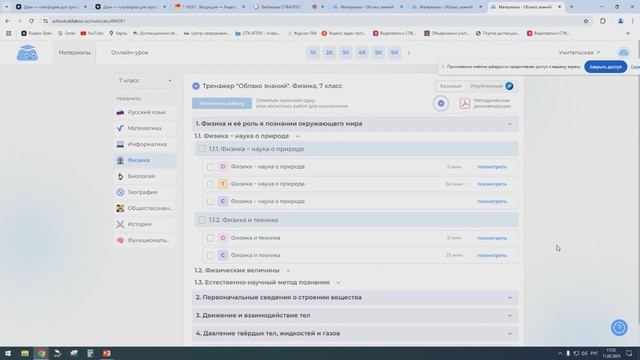Click the Функциональная грамотность brain icon
This screenshot has height=360, width=640.
[120, 240]
